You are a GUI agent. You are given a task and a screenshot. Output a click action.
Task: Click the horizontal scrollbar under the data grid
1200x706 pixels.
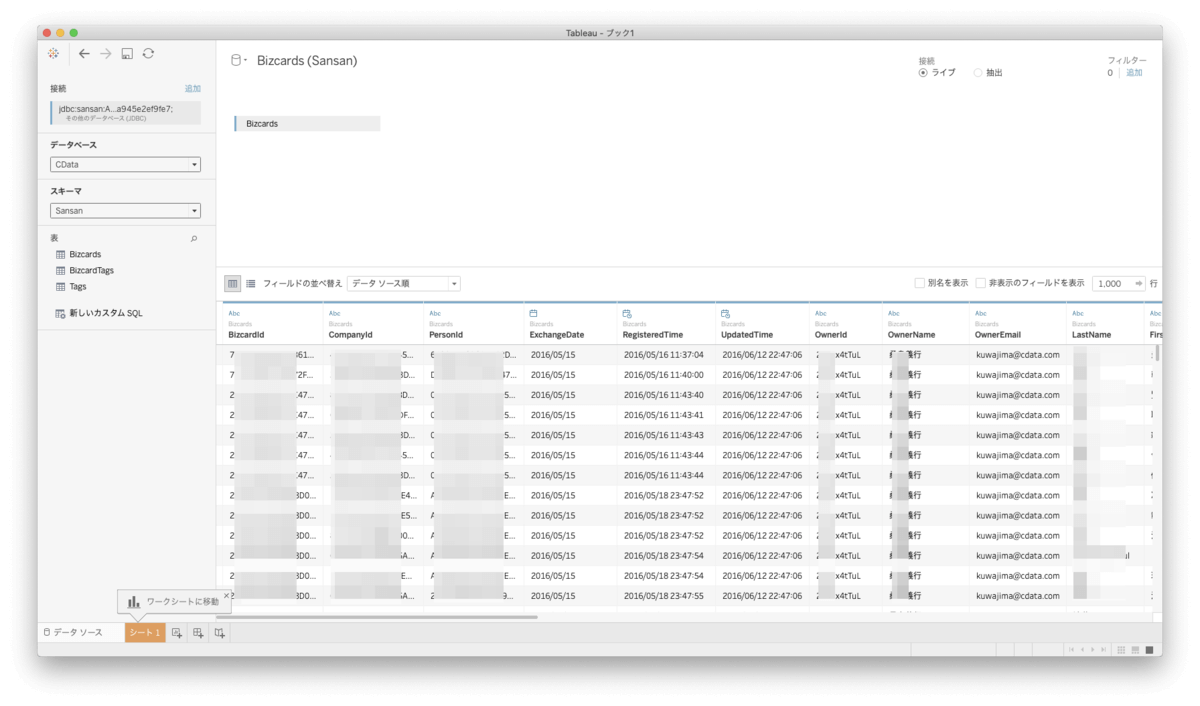point(377,617)
